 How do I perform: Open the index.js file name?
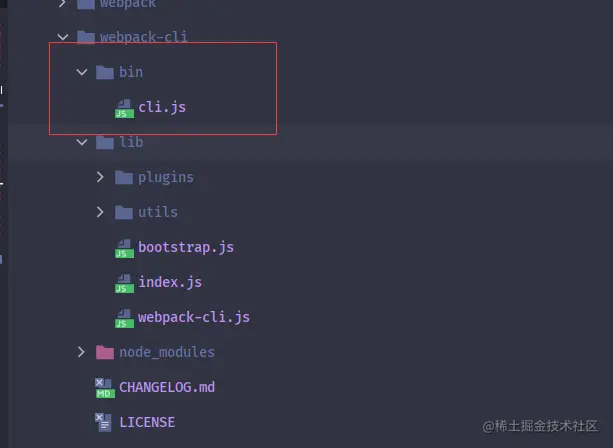(170, 282)
